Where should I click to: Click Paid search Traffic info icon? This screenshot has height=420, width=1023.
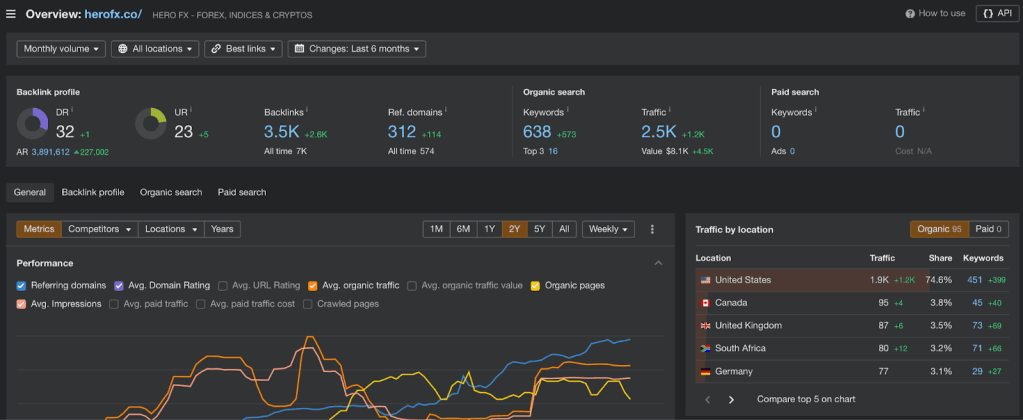pos(924,110)
